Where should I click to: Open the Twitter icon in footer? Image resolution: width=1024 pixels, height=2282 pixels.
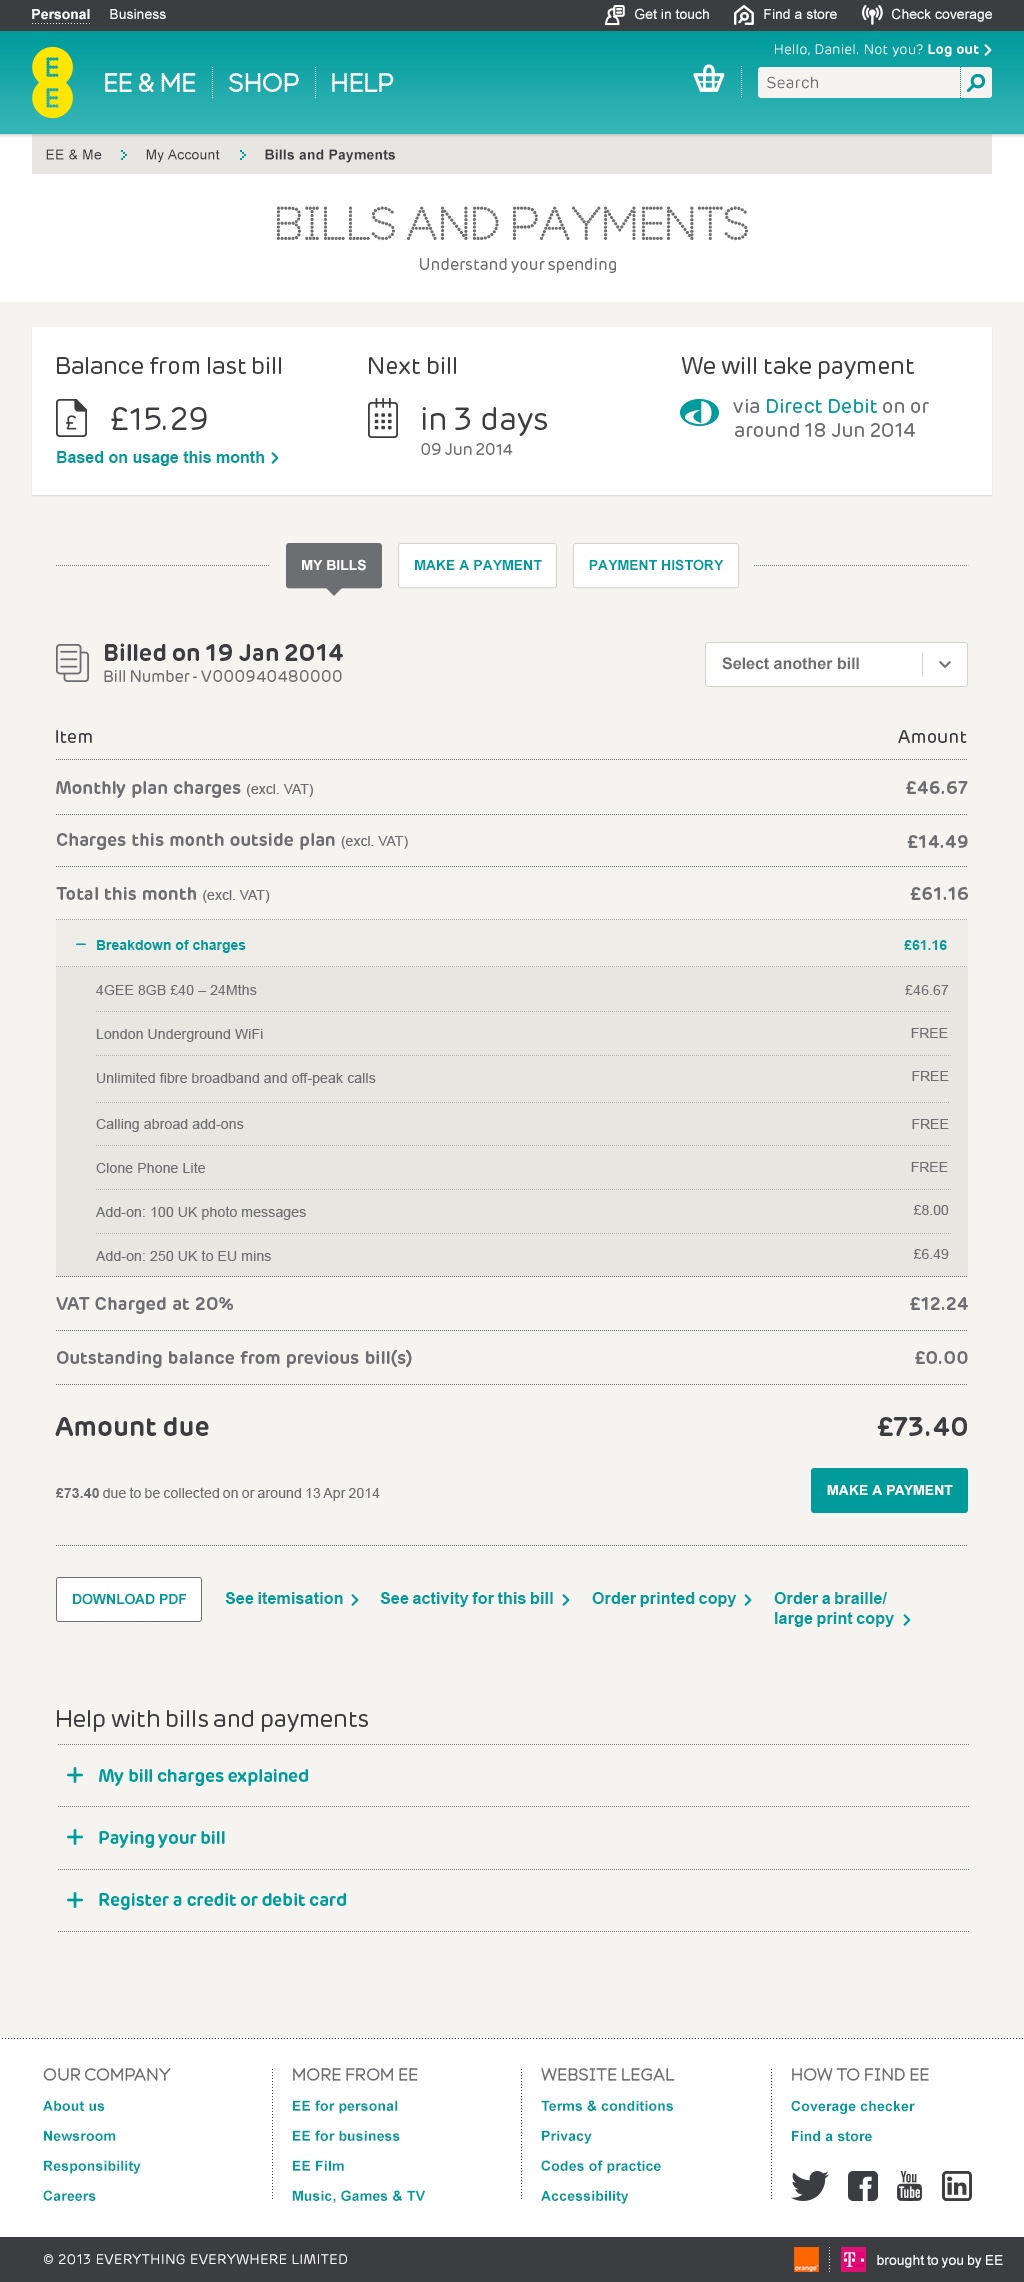click(x=810, y=2186)
